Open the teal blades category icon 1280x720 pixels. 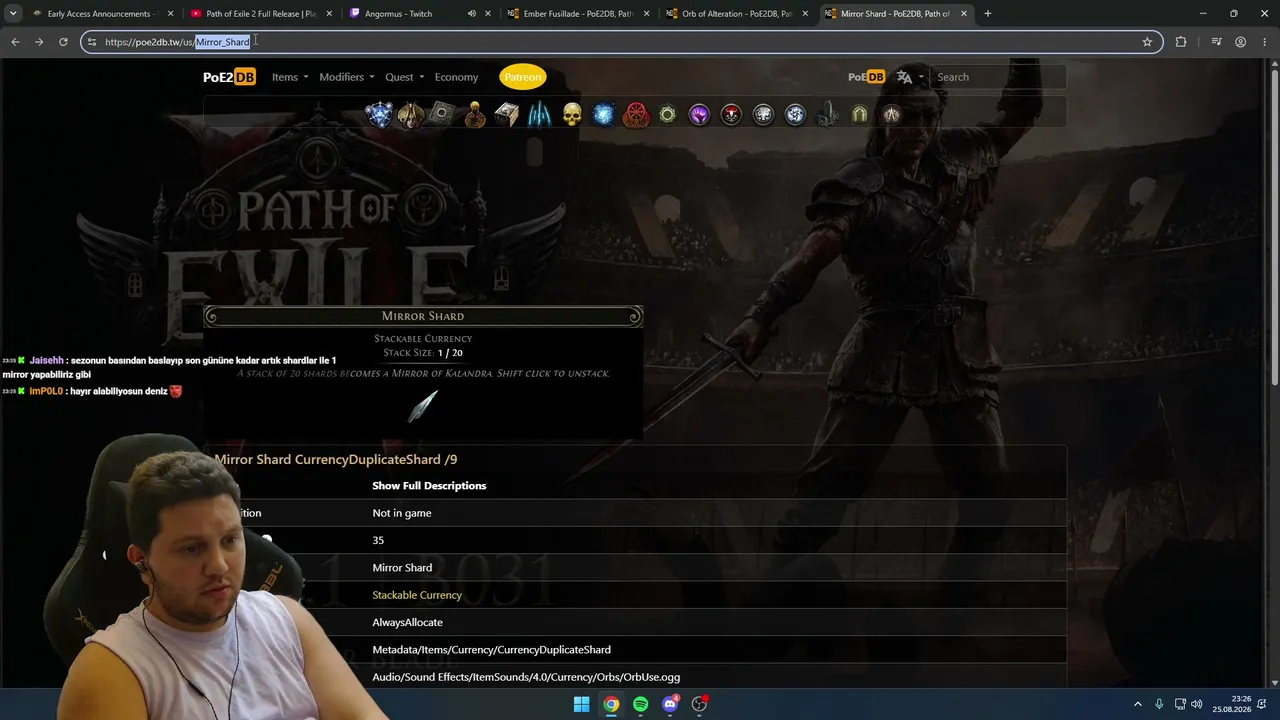tap(539, 115)
